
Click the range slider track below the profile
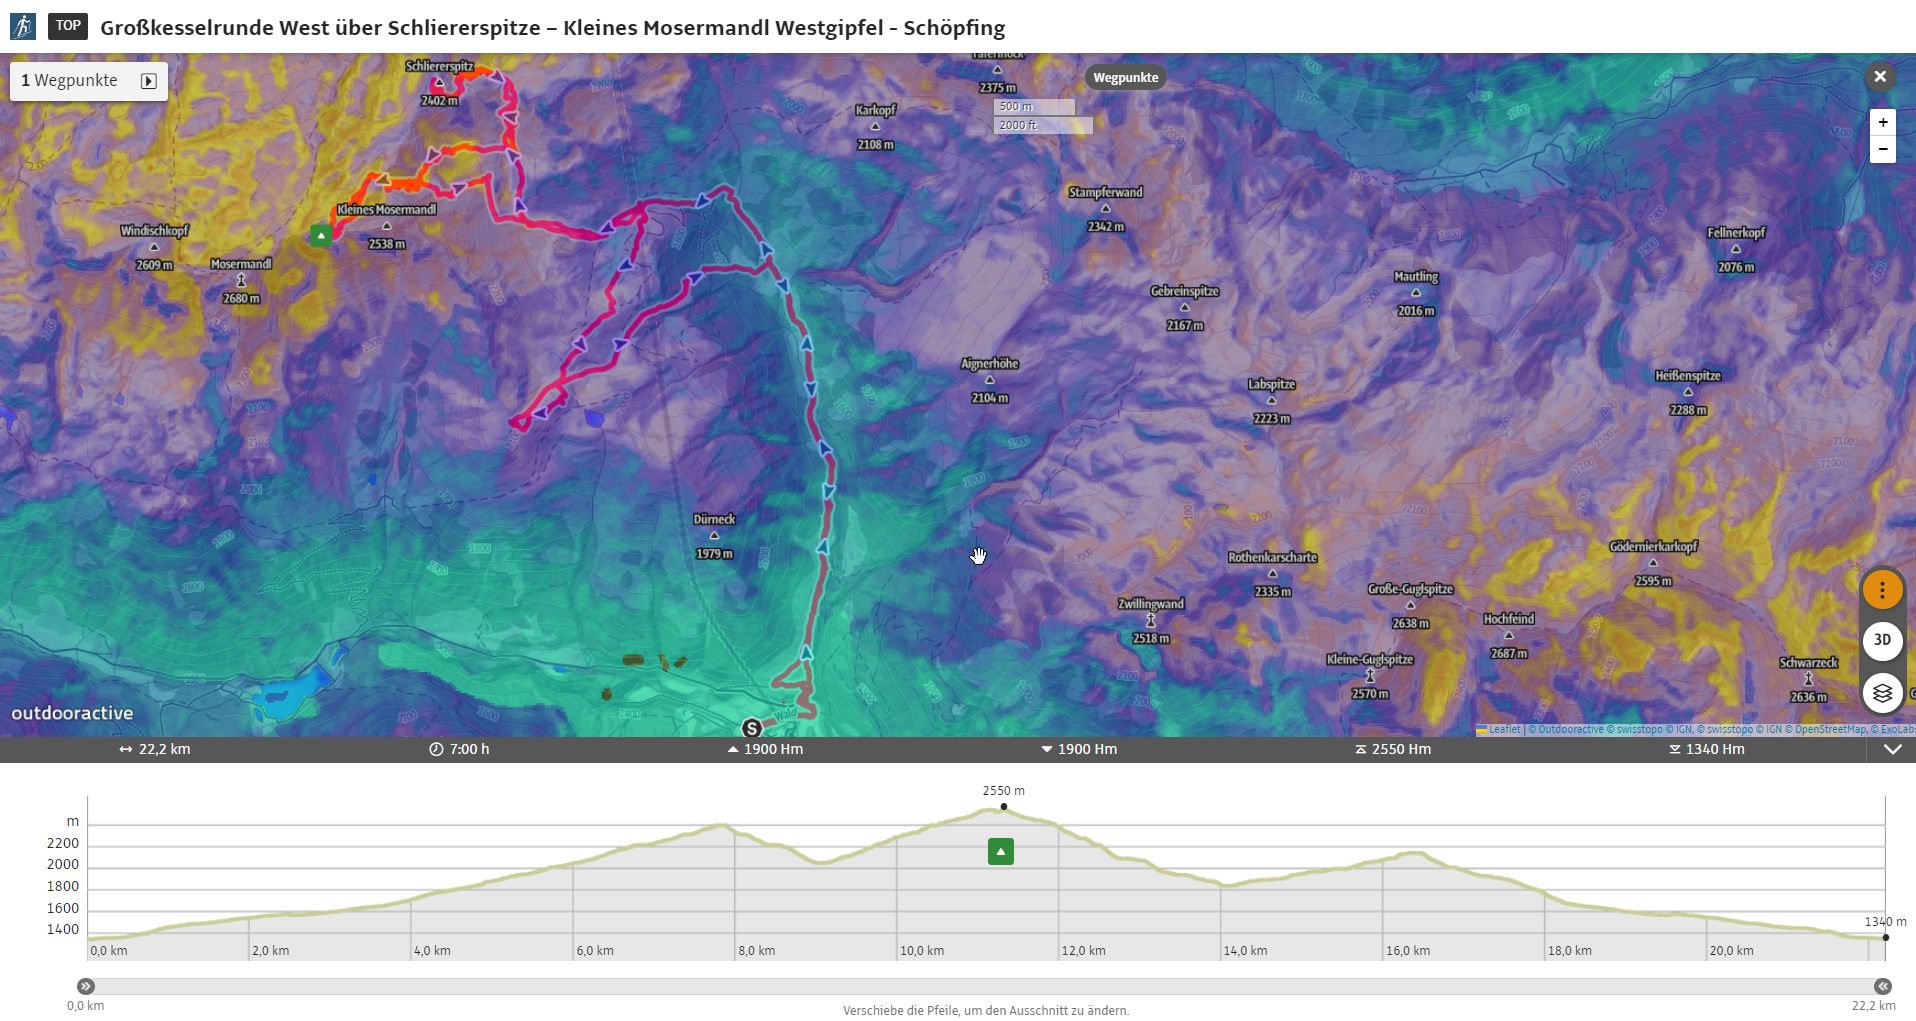coord(984,986)
